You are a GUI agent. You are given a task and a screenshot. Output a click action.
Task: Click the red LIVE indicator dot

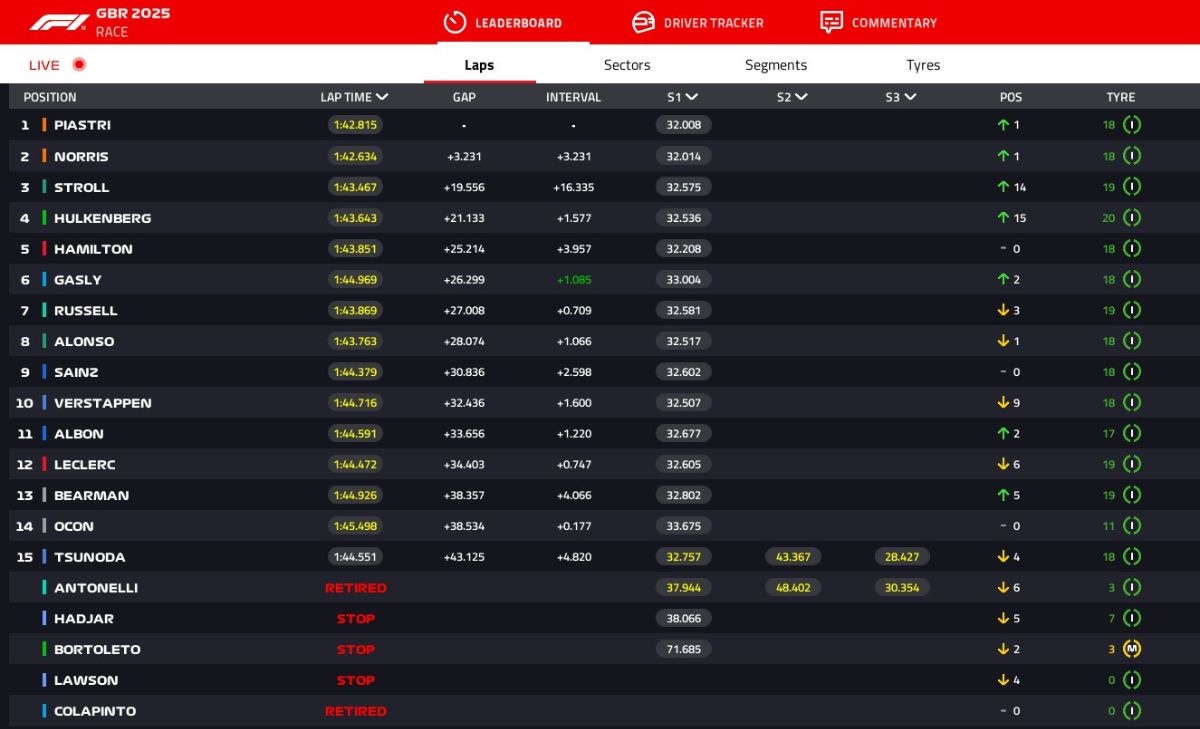[x=79, y=65]
